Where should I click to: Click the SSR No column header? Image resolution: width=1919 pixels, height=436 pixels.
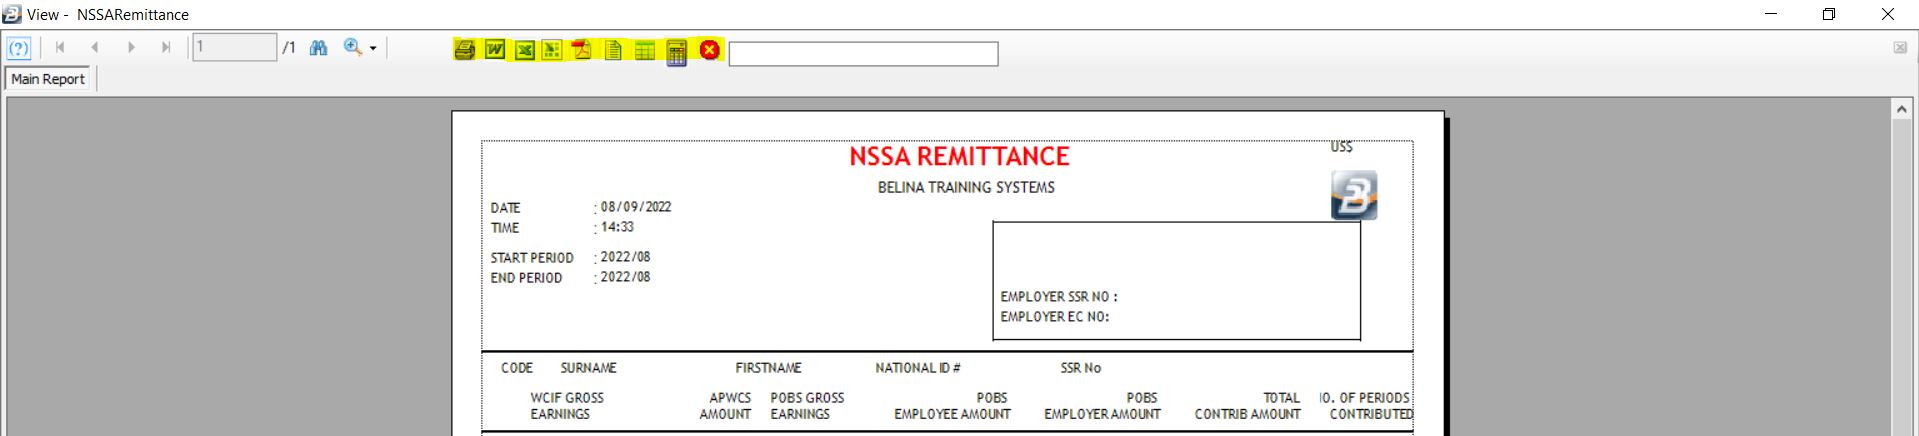pyautogui.click(x=1080, y=368)
